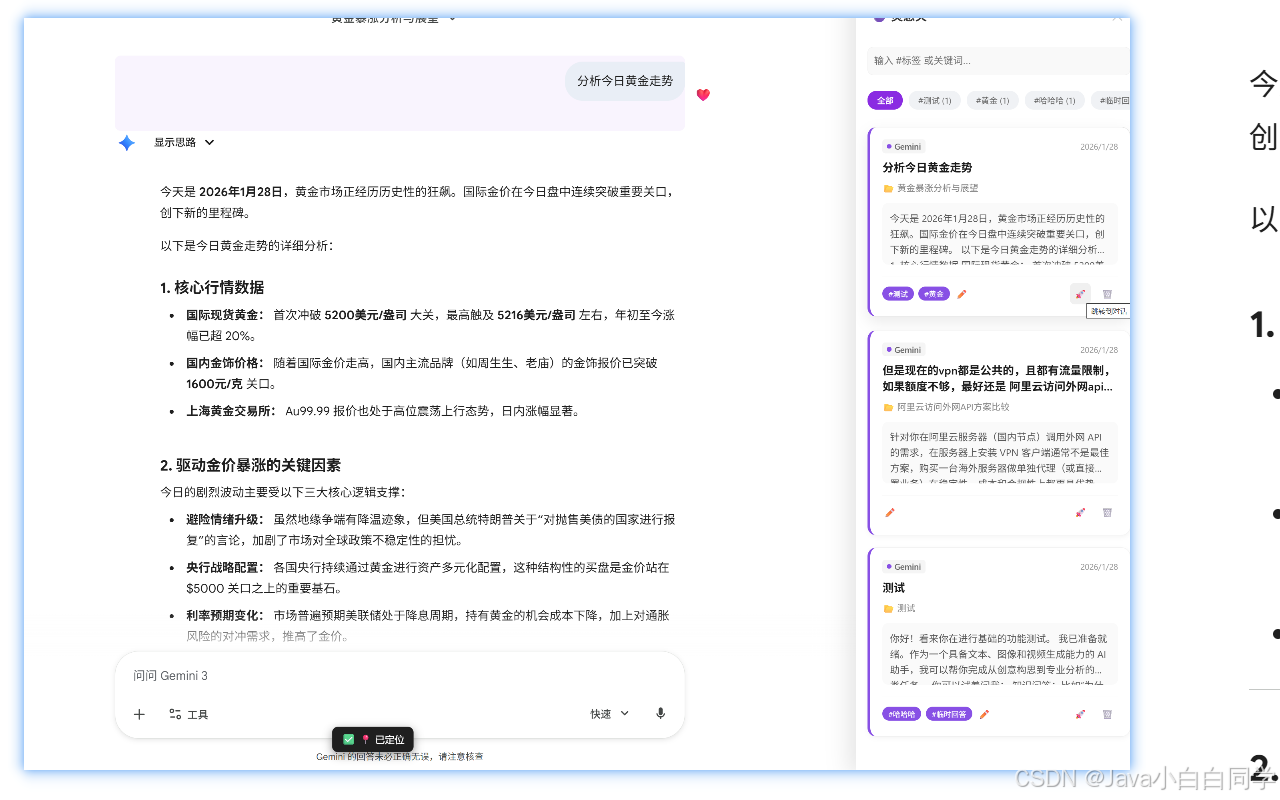The height and width of the screenshot is (800, 1280).
Task: Toggle the 全部 filter chip
Action: pos(884,100)
